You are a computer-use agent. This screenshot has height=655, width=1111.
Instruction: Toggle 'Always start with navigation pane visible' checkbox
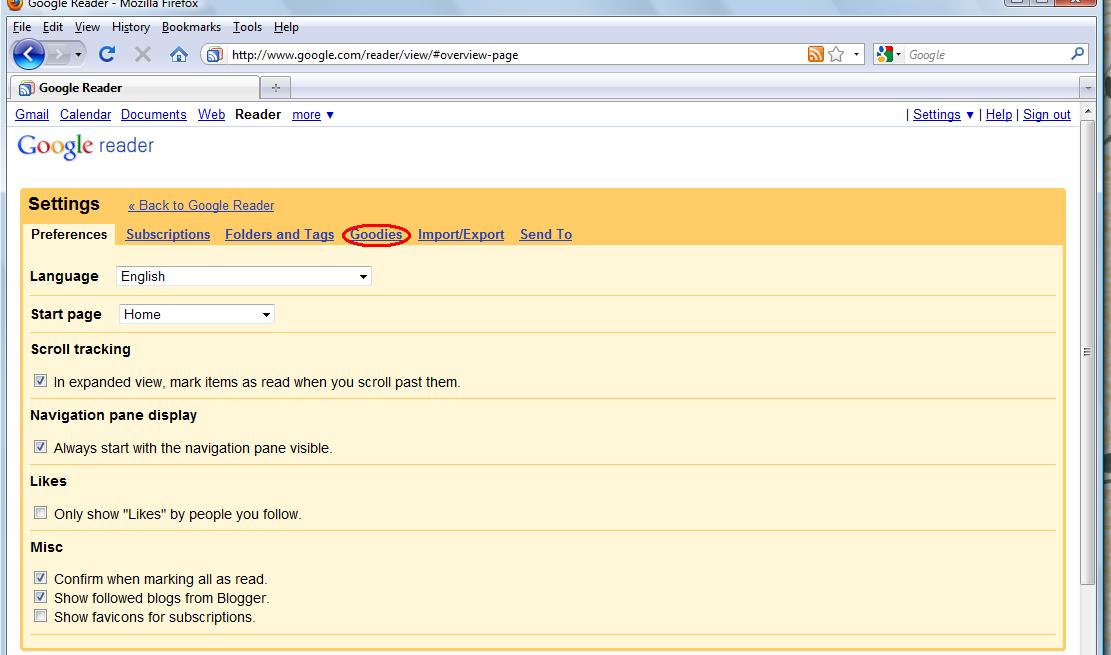40,447
